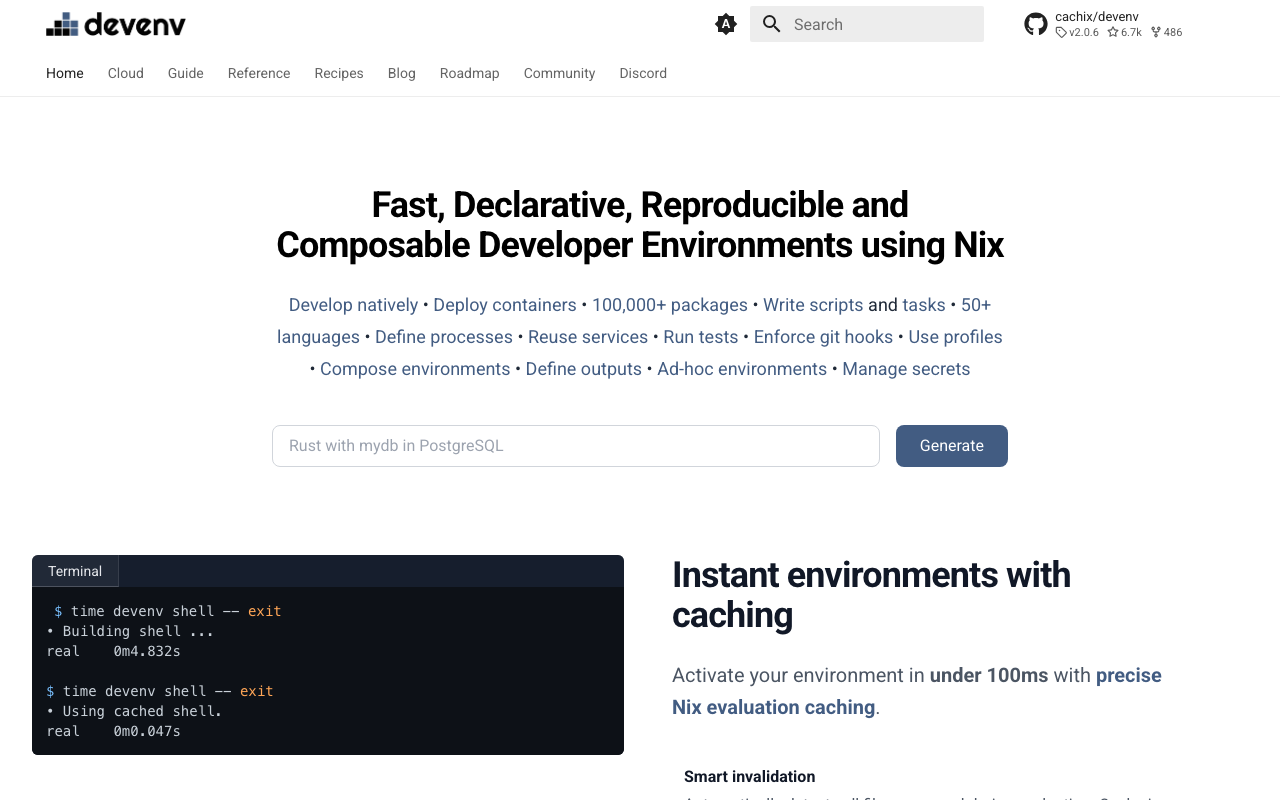
Task: Open the 'Enforce git hooks' link
Action: click(823, 337)
